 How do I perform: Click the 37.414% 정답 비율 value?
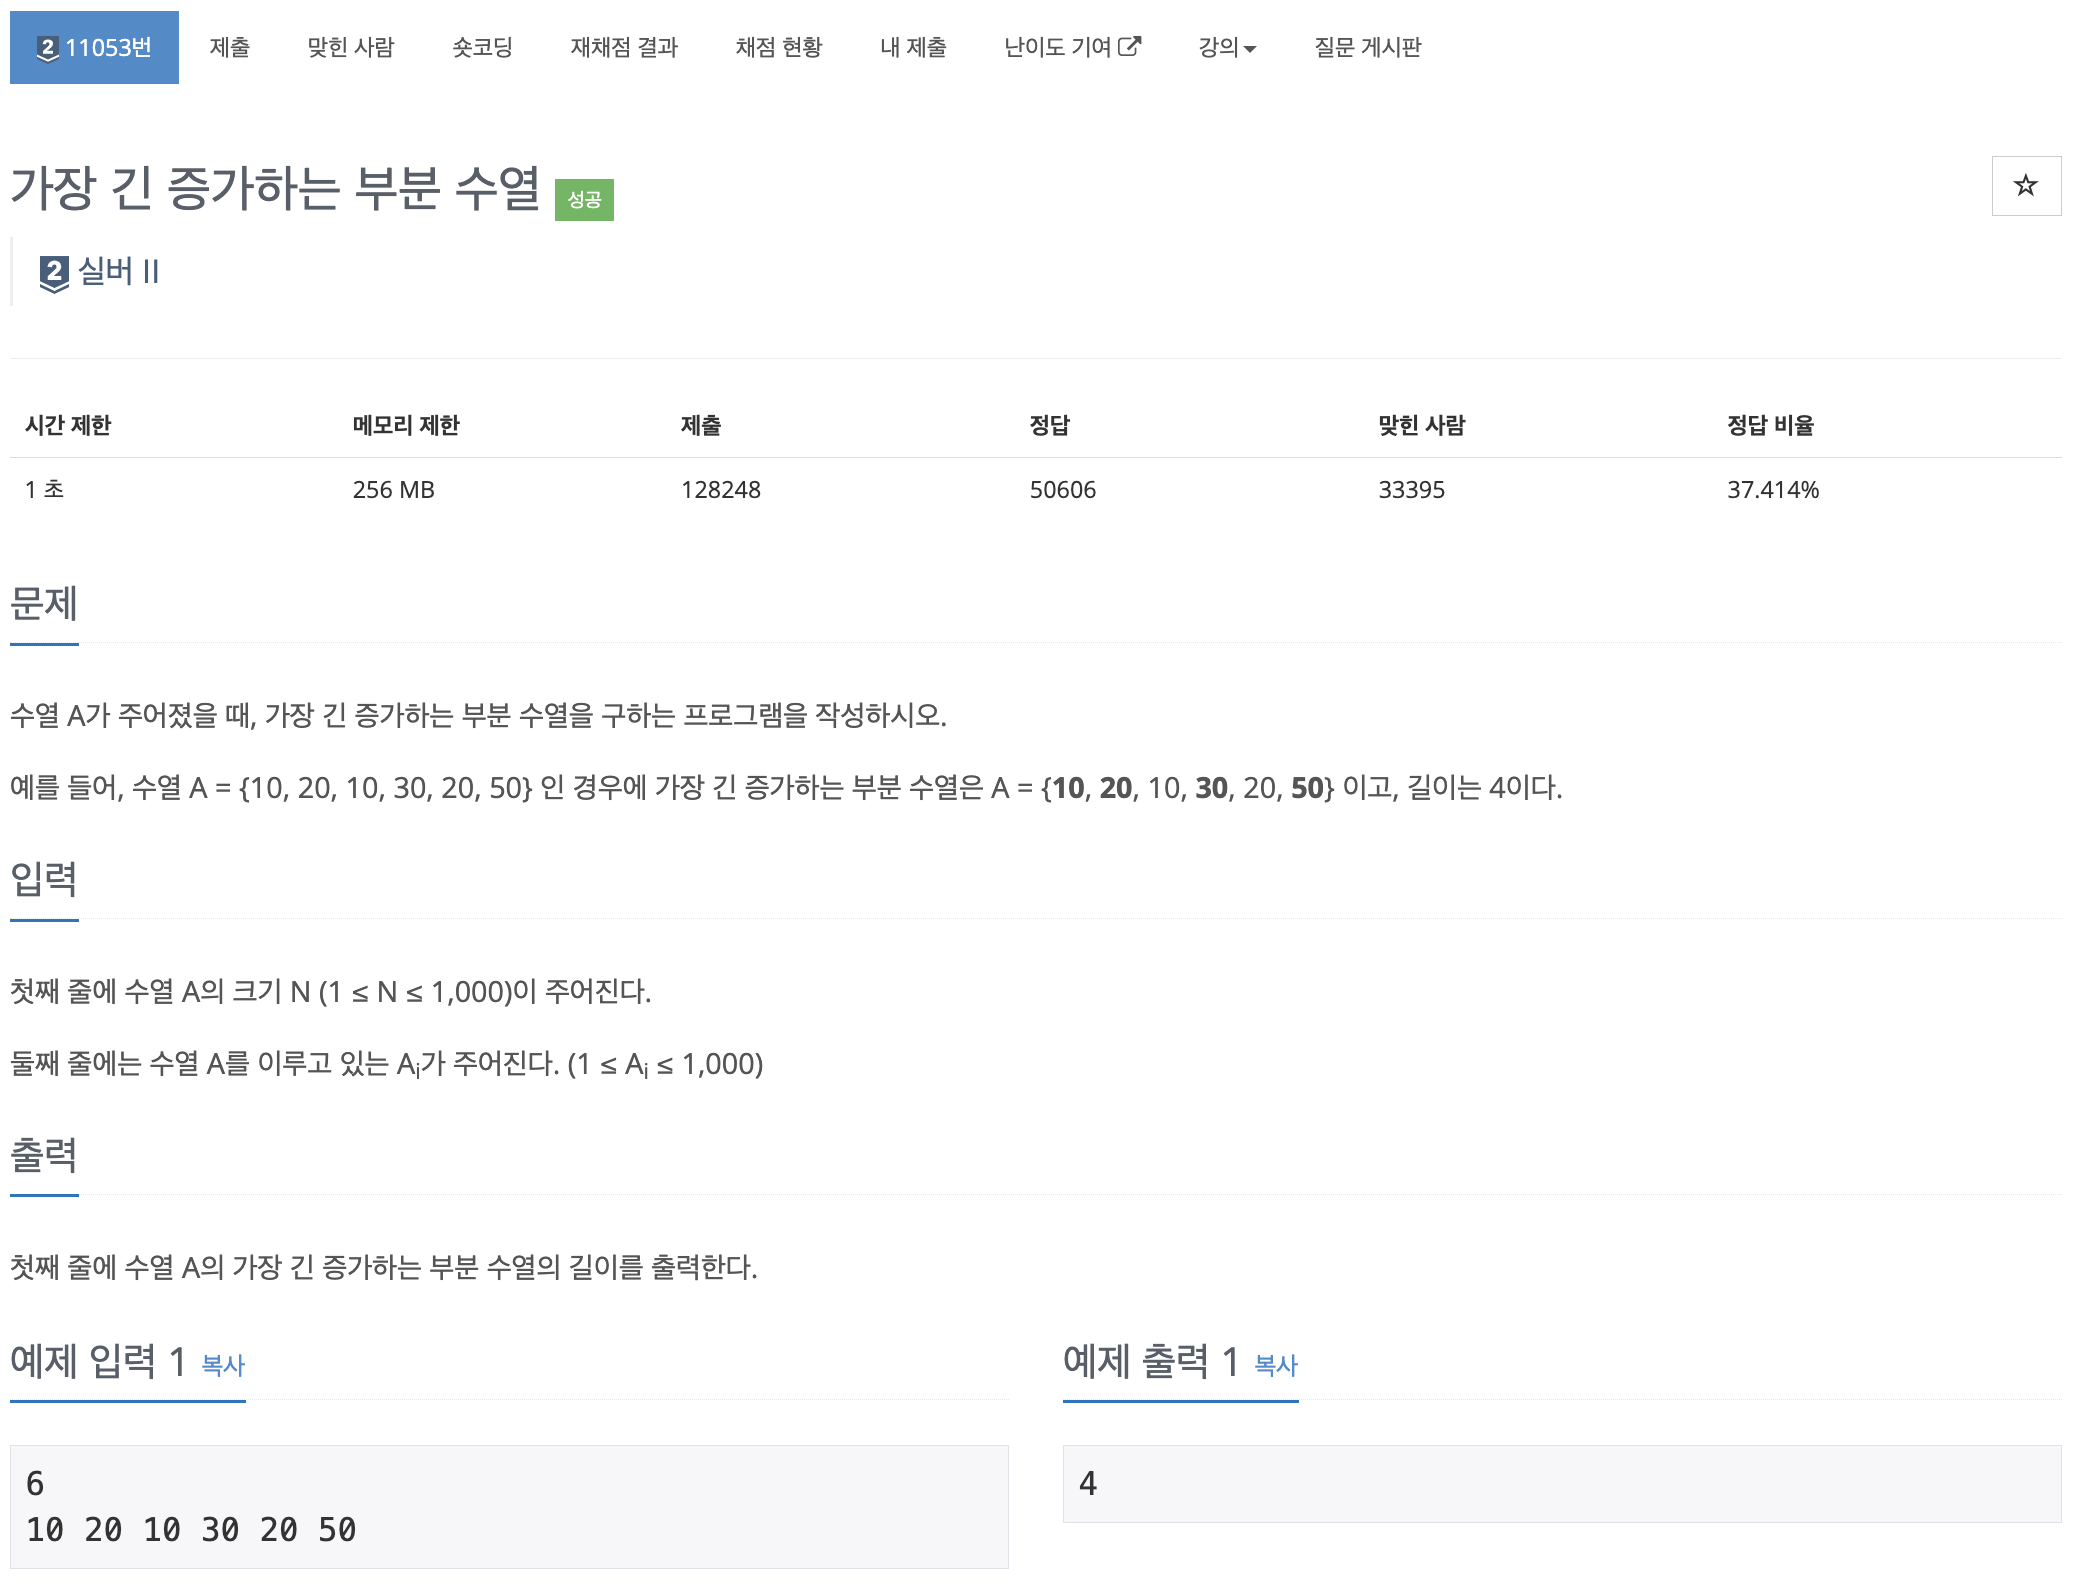tap(1773, 489)
